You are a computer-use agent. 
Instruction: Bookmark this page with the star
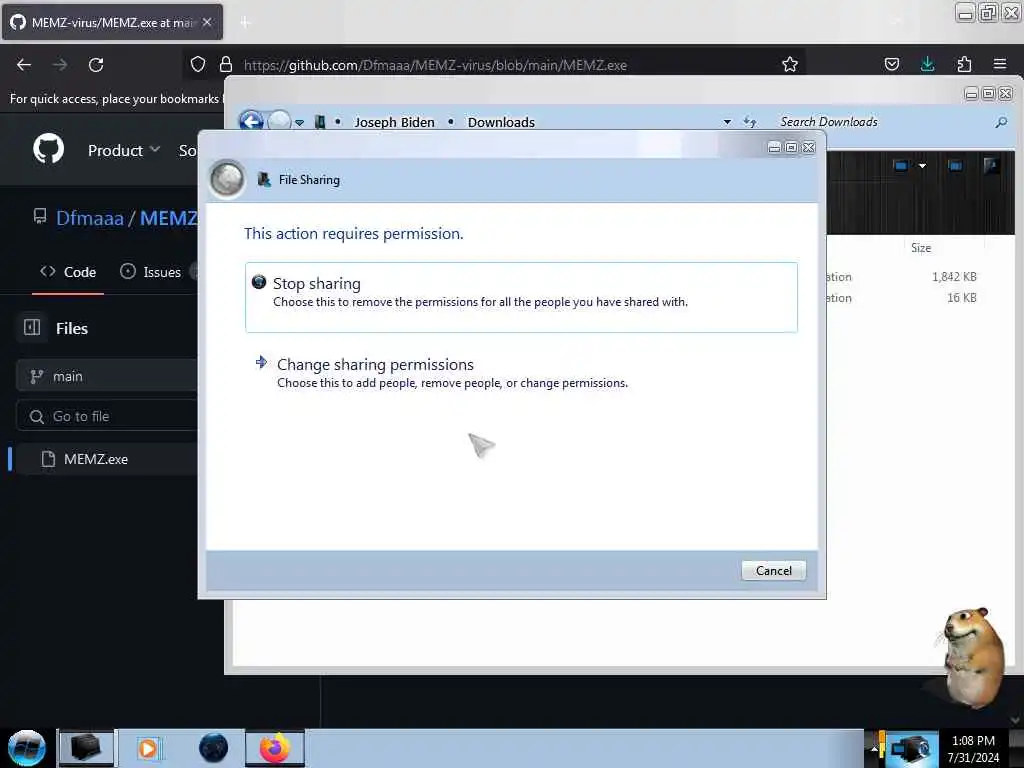(790, 64)
